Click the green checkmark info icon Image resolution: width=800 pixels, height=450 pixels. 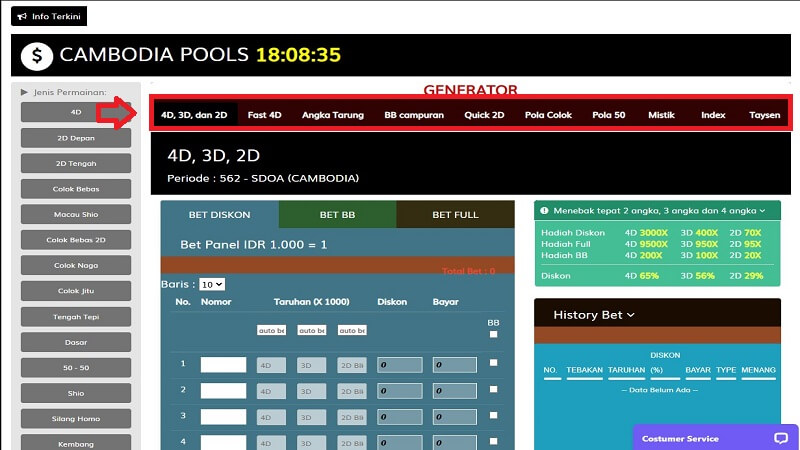542,211
